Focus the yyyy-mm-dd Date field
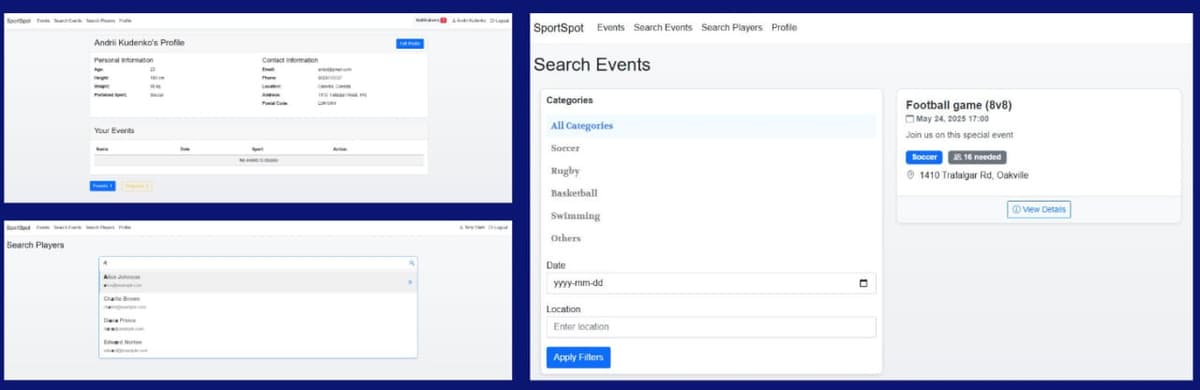This screenshot has width=1200, height=390. pyautogui.click(x=711, y=283)
